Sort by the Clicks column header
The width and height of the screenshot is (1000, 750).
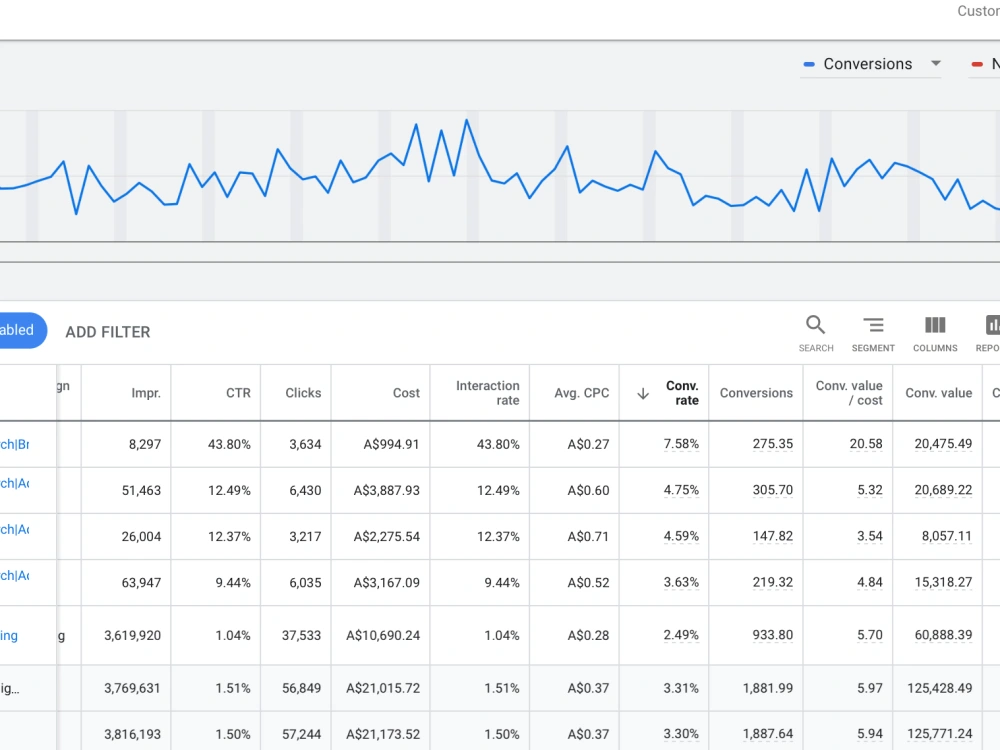click(303, 393)
